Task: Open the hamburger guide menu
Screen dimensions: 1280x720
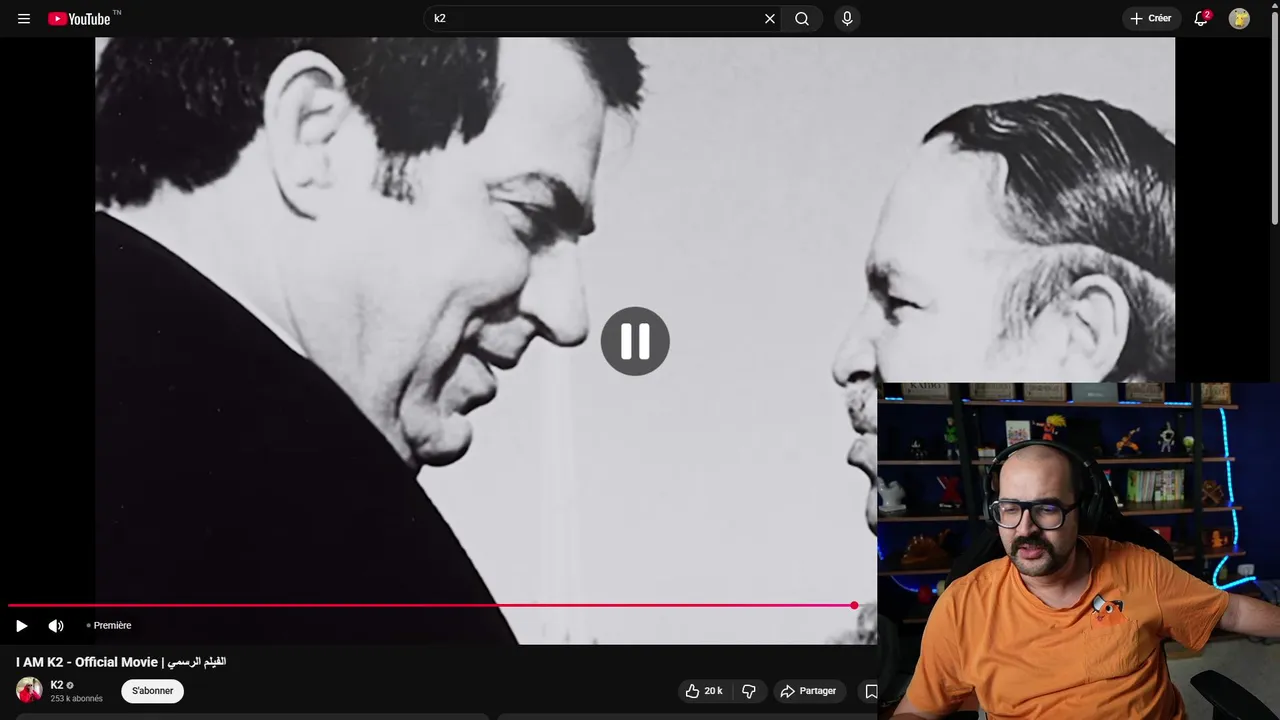Action: pyautogui.click(x=24, y=19)
